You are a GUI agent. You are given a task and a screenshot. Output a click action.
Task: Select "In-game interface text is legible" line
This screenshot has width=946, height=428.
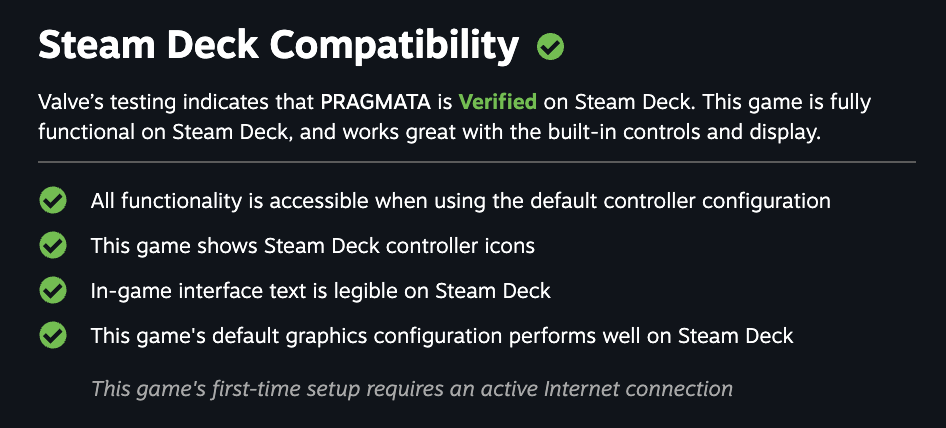coord(320,290)
